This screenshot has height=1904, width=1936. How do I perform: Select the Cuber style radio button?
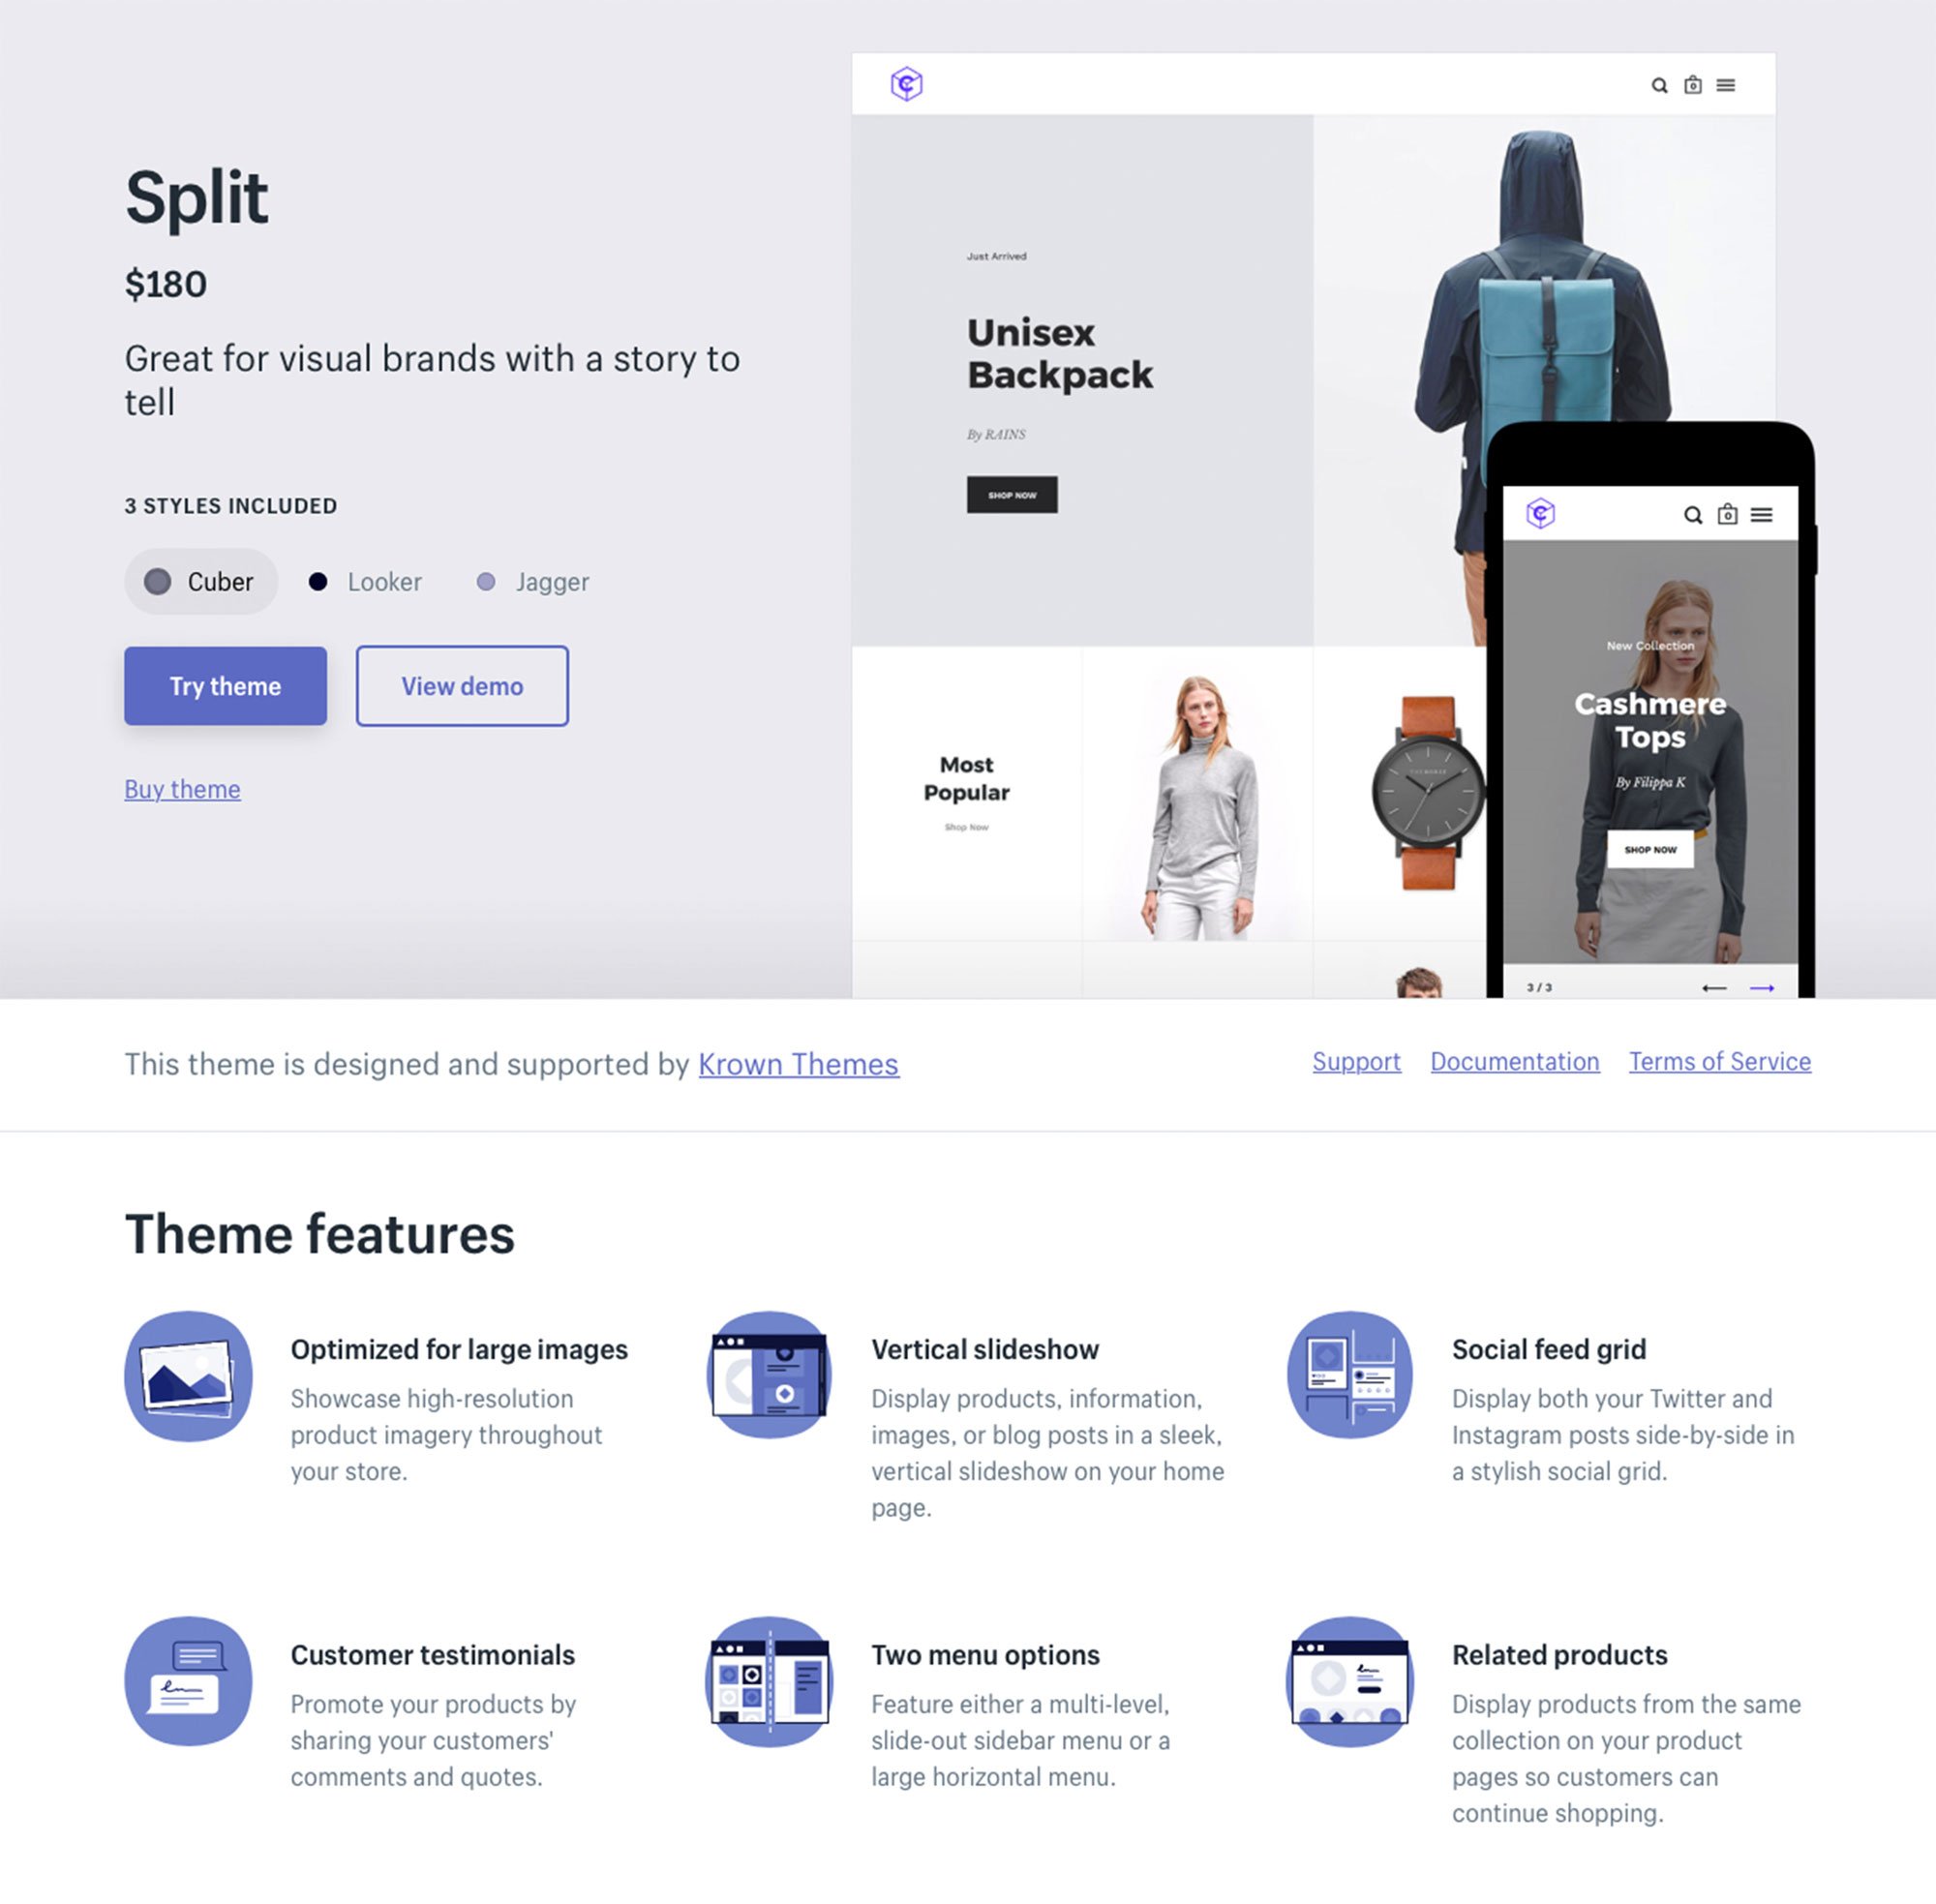159,581
